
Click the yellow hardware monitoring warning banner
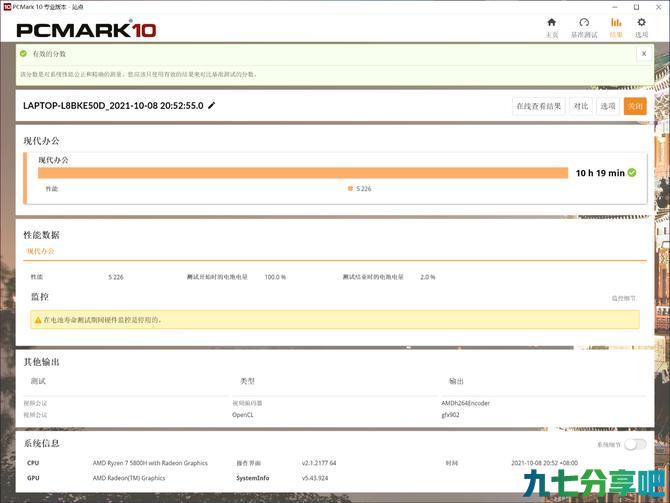pyautogui.click(x=335, y=320)
